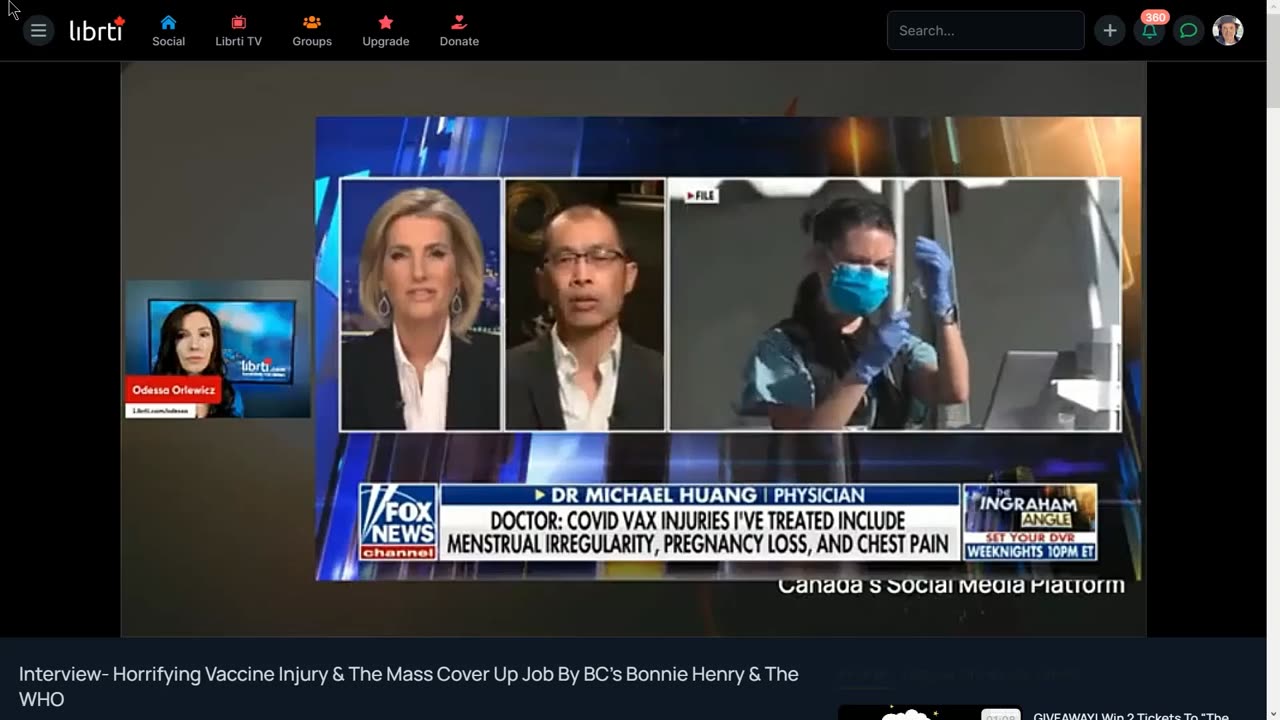
Task: Click the giveaway video thumbnail
Action: pyautogui.click(x=930, y=713)
